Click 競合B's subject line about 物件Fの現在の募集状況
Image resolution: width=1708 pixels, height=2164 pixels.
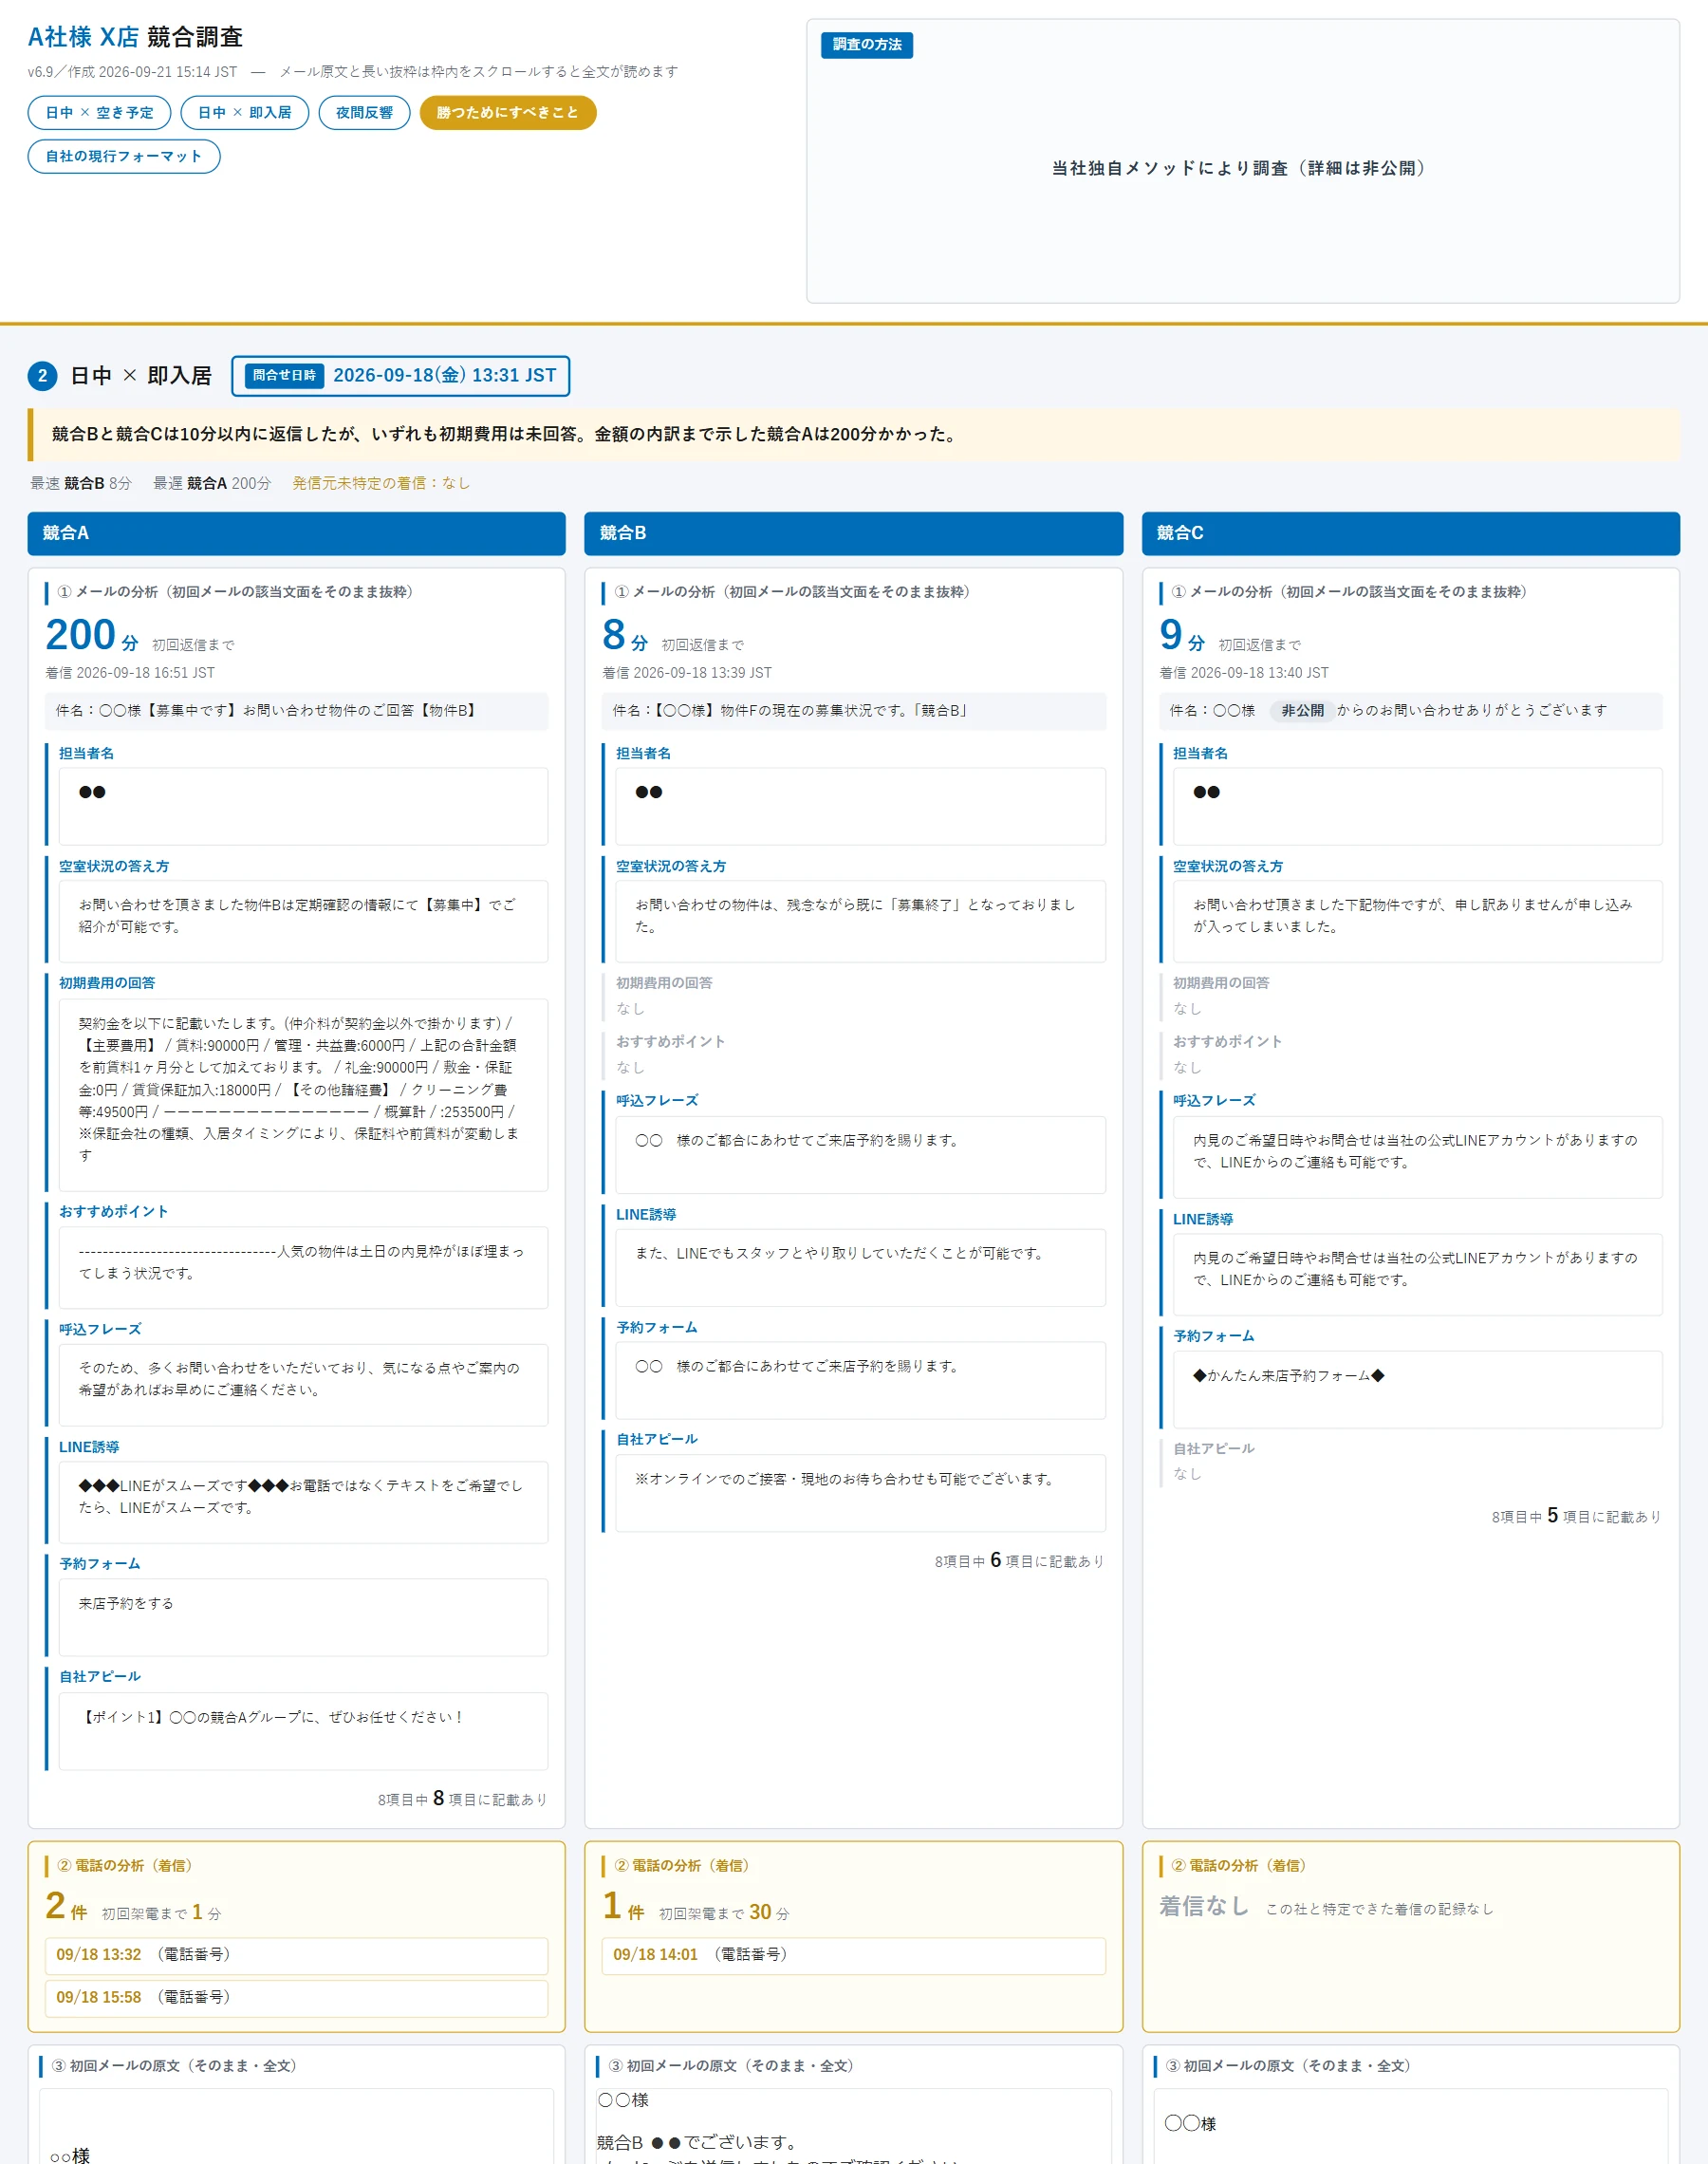coord(853,711)
